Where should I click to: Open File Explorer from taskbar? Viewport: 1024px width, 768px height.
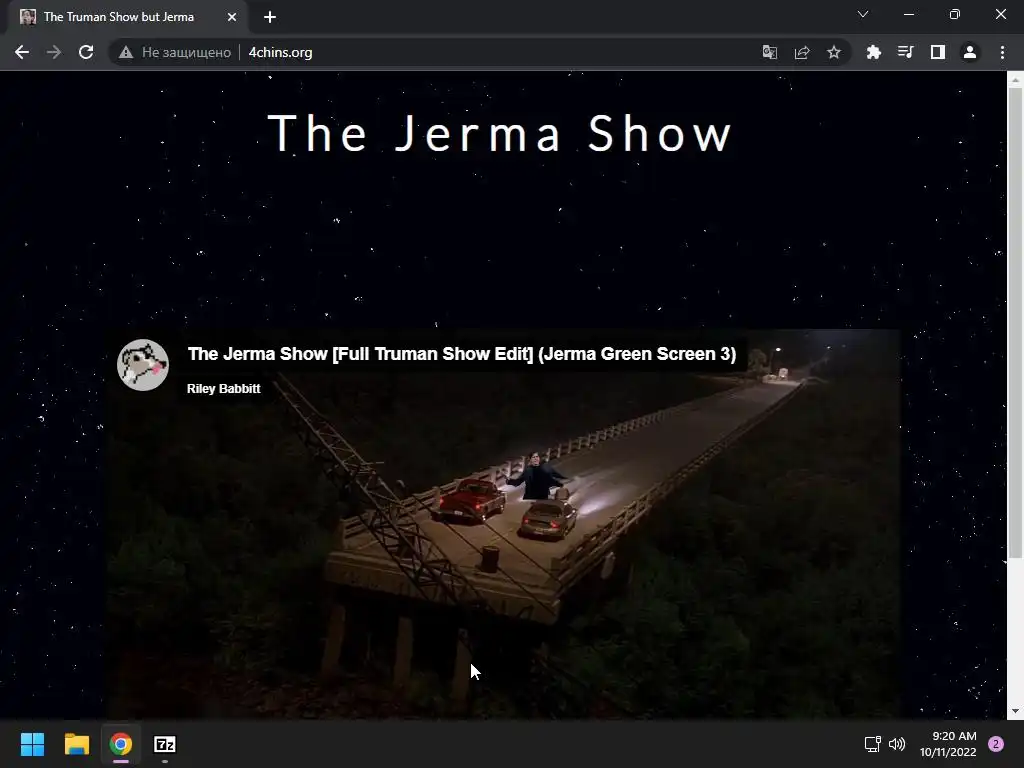(x=76, y=744)
